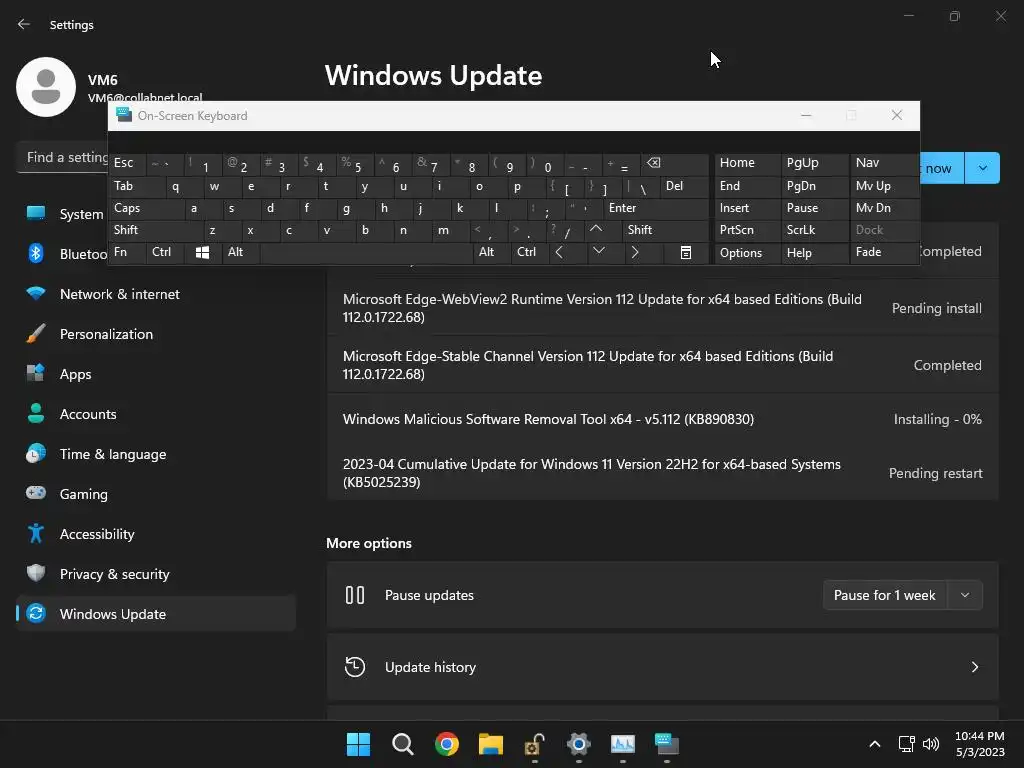Open the Pause for 1 week dropdown arrow
The height and width of the screenshot is (768, 1024).
[x=965, y=595]
